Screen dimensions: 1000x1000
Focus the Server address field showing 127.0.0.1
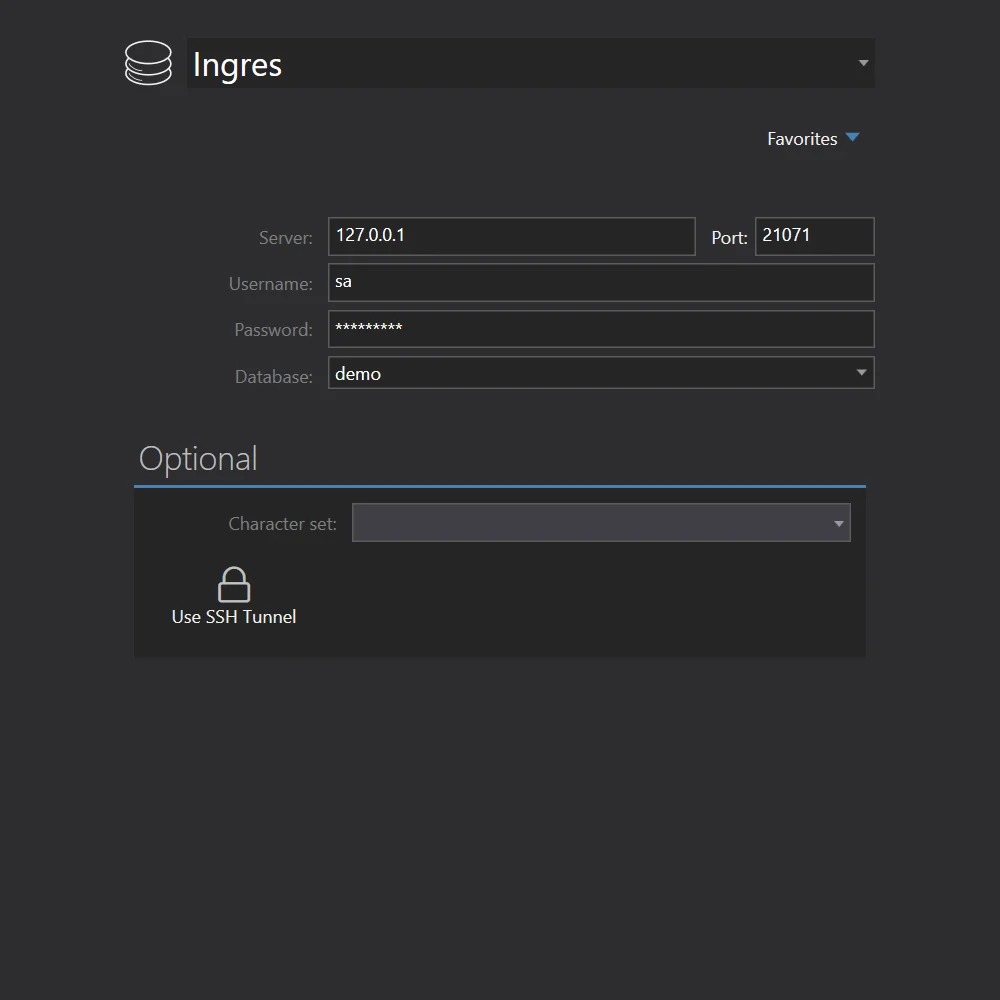click(x=511, y=236)
